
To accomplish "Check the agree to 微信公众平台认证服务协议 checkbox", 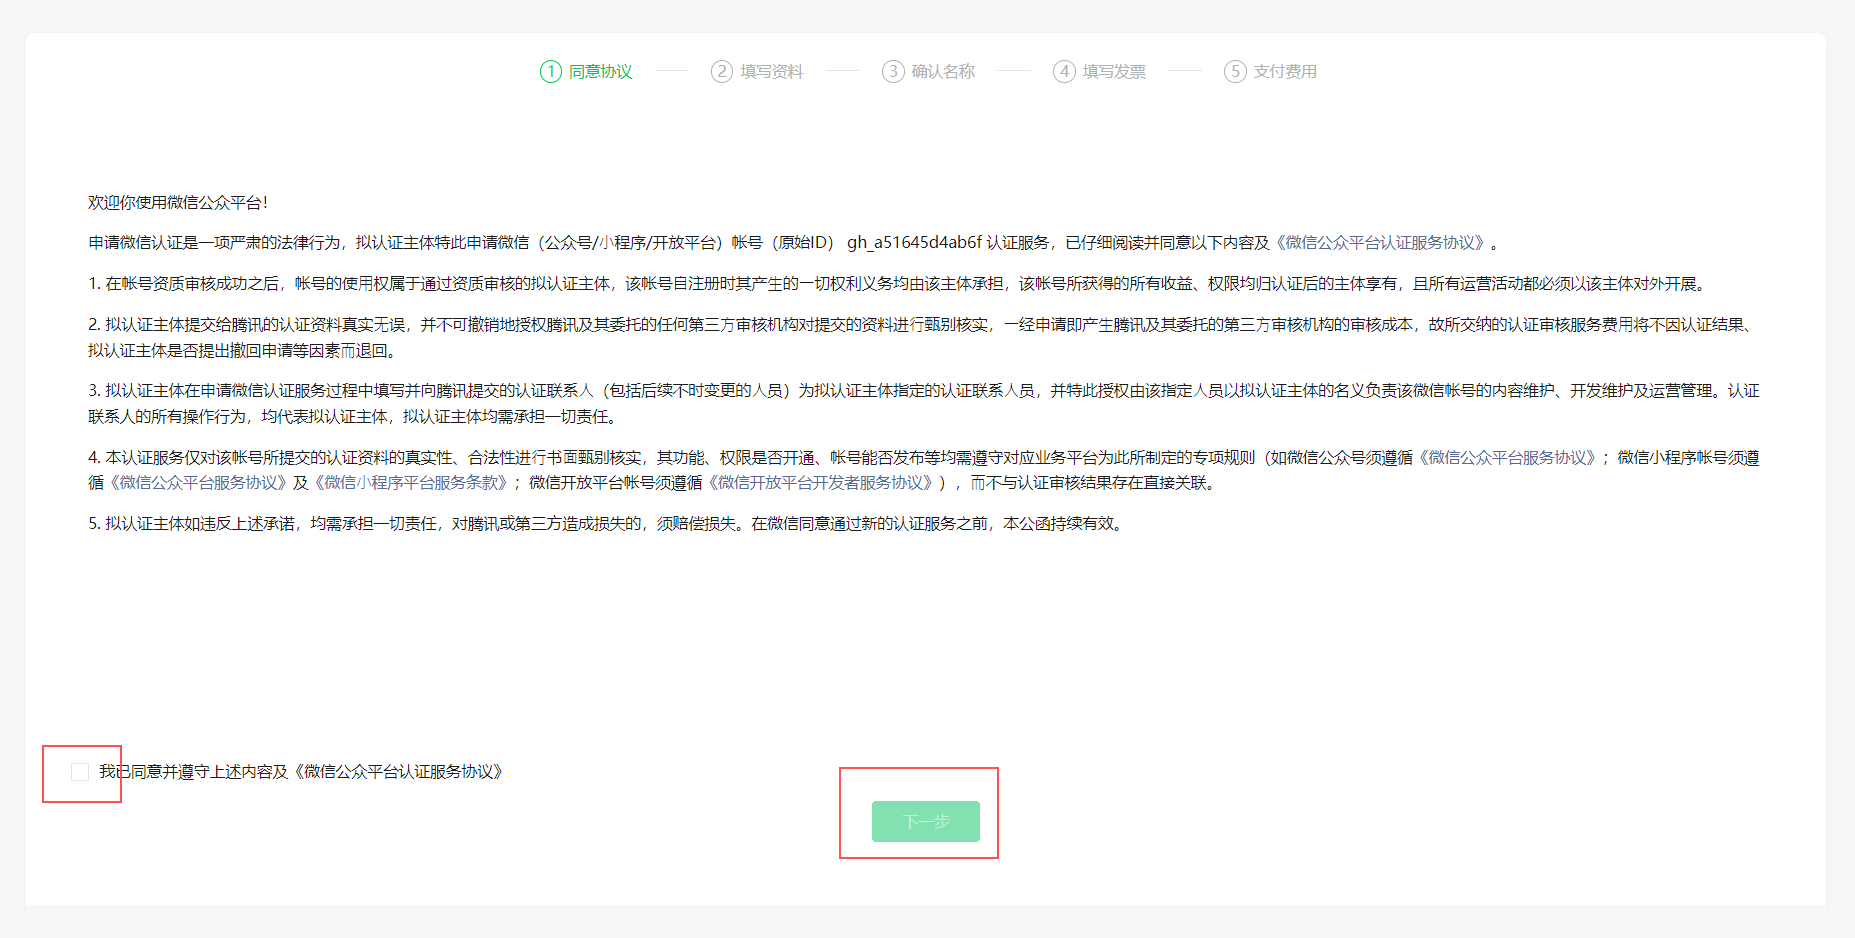I will (80, 772).
